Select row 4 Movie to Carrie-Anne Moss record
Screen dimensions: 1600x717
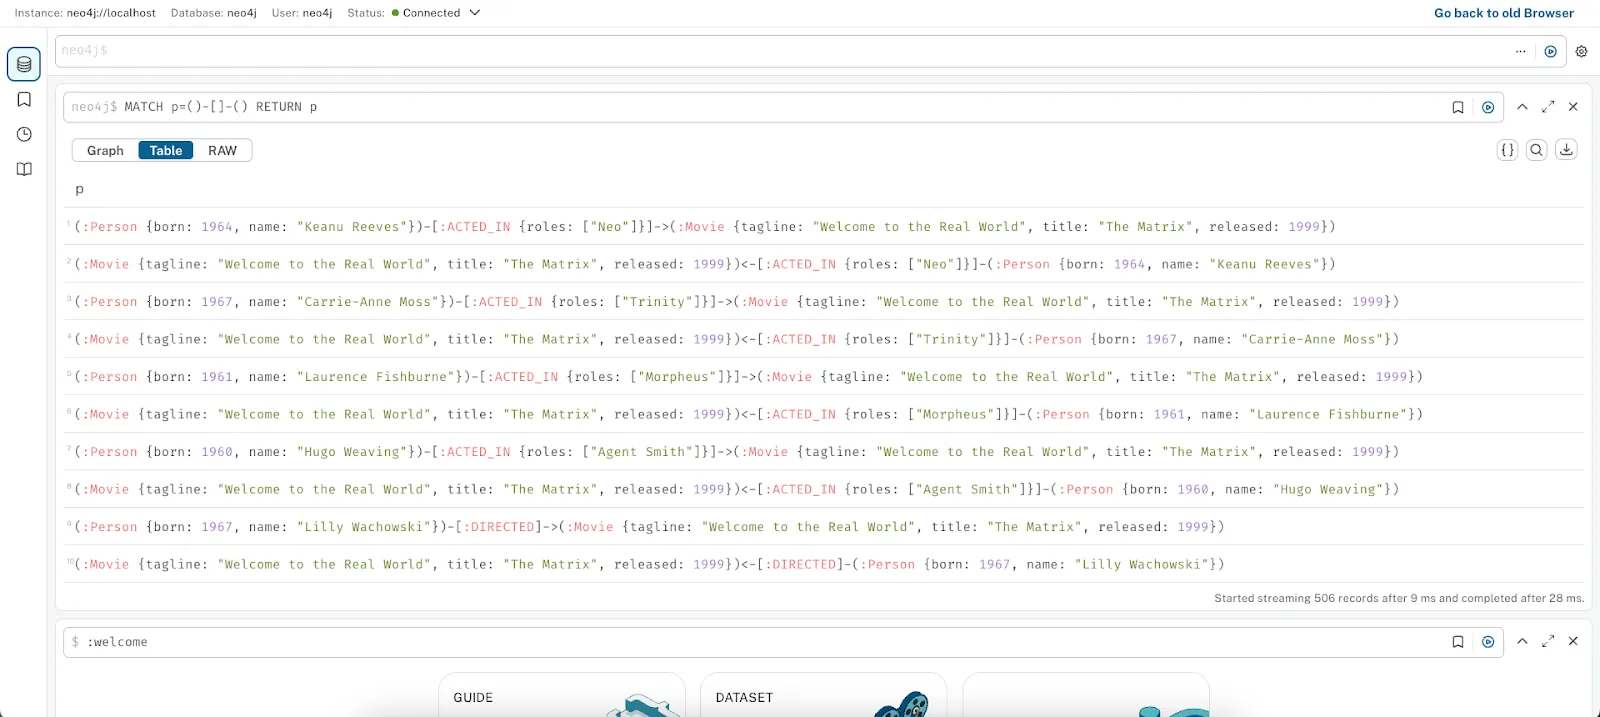(x=824, y=339)
